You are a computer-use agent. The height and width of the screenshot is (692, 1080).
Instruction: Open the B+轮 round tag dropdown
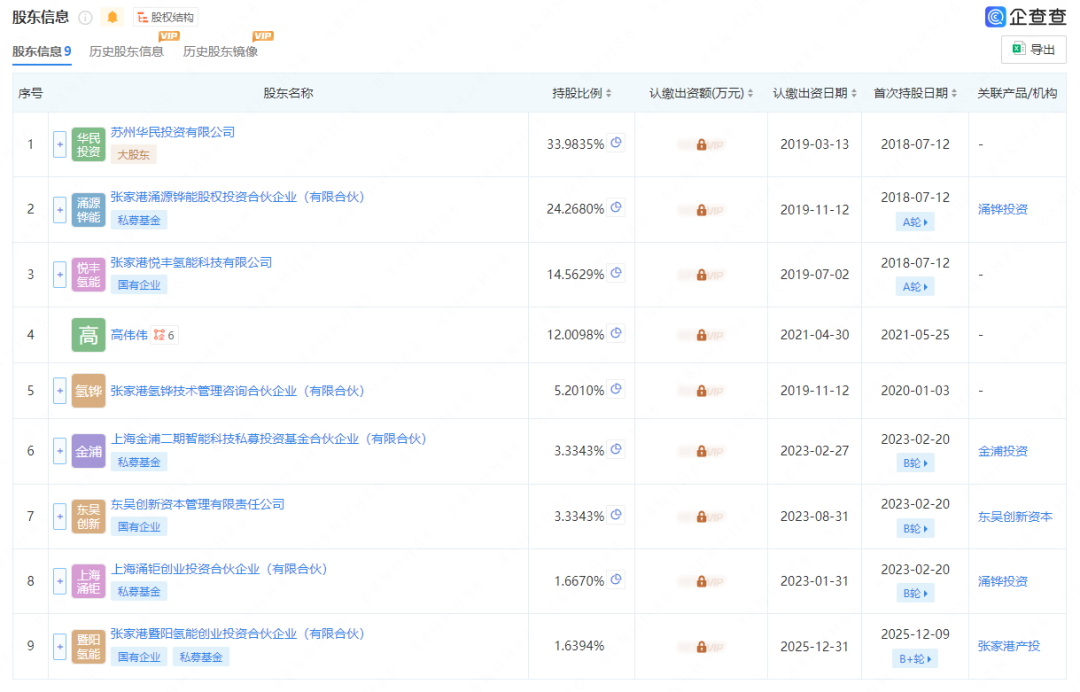(914, 658)
